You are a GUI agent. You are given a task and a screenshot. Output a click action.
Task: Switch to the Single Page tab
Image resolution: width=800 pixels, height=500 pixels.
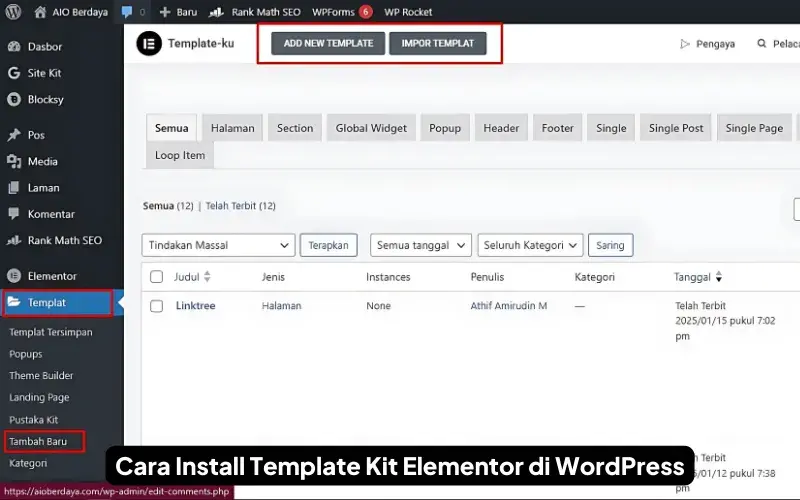point(754,128)
